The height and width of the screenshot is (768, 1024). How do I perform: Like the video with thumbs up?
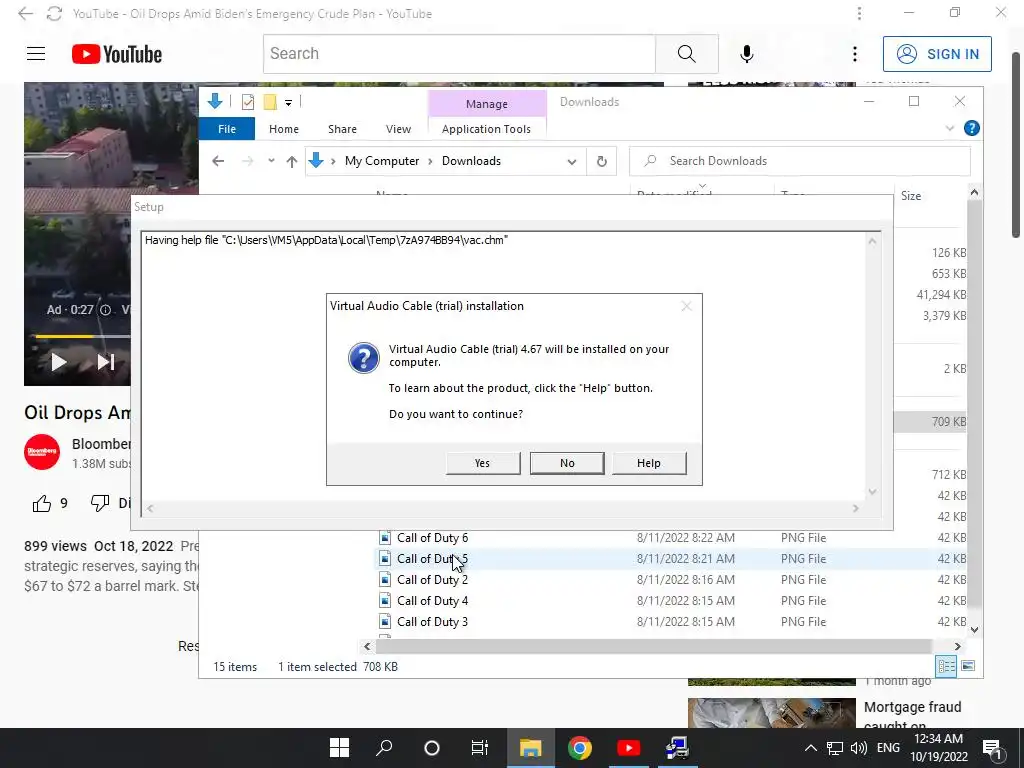click(42, 503)
